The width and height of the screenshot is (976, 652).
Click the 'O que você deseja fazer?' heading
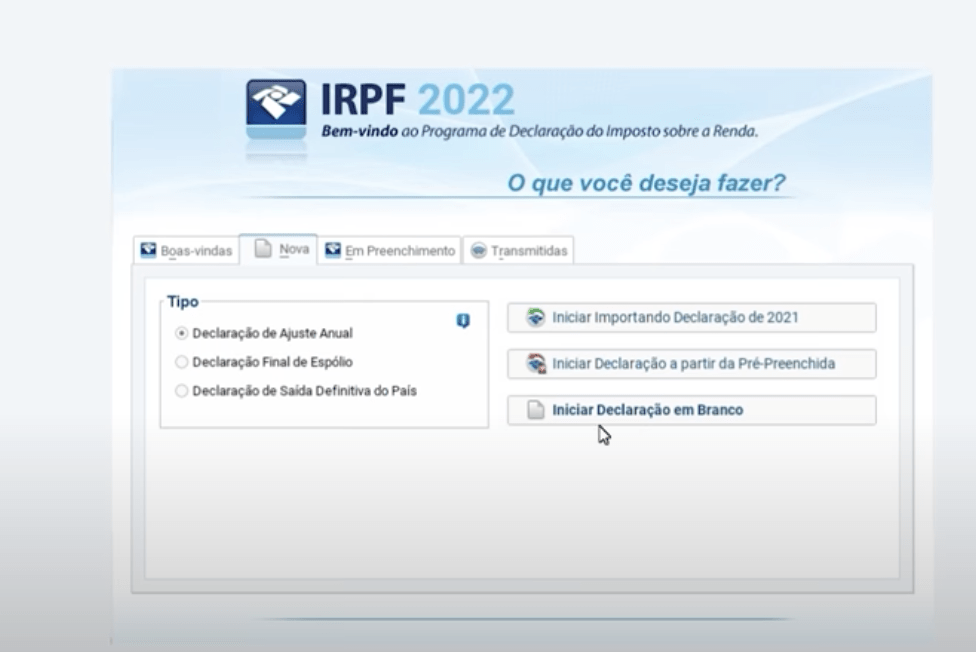(646, 183)
